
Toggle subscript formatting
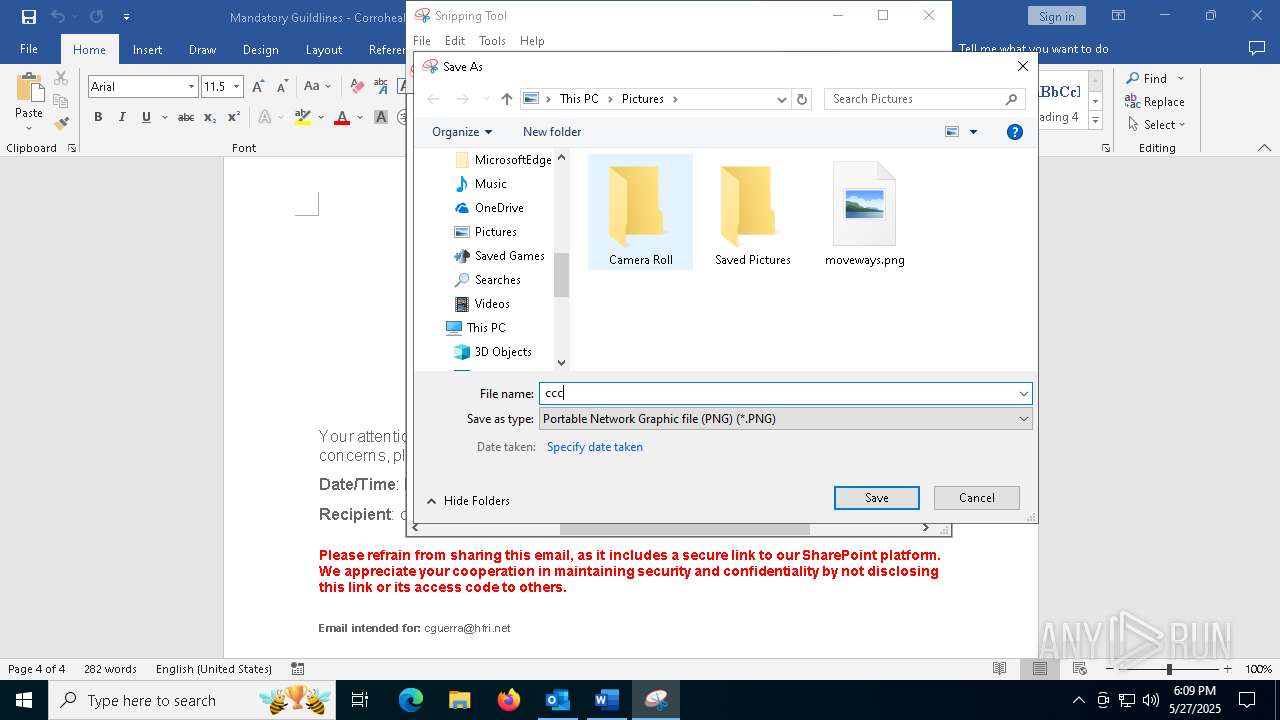click(210, 117)
